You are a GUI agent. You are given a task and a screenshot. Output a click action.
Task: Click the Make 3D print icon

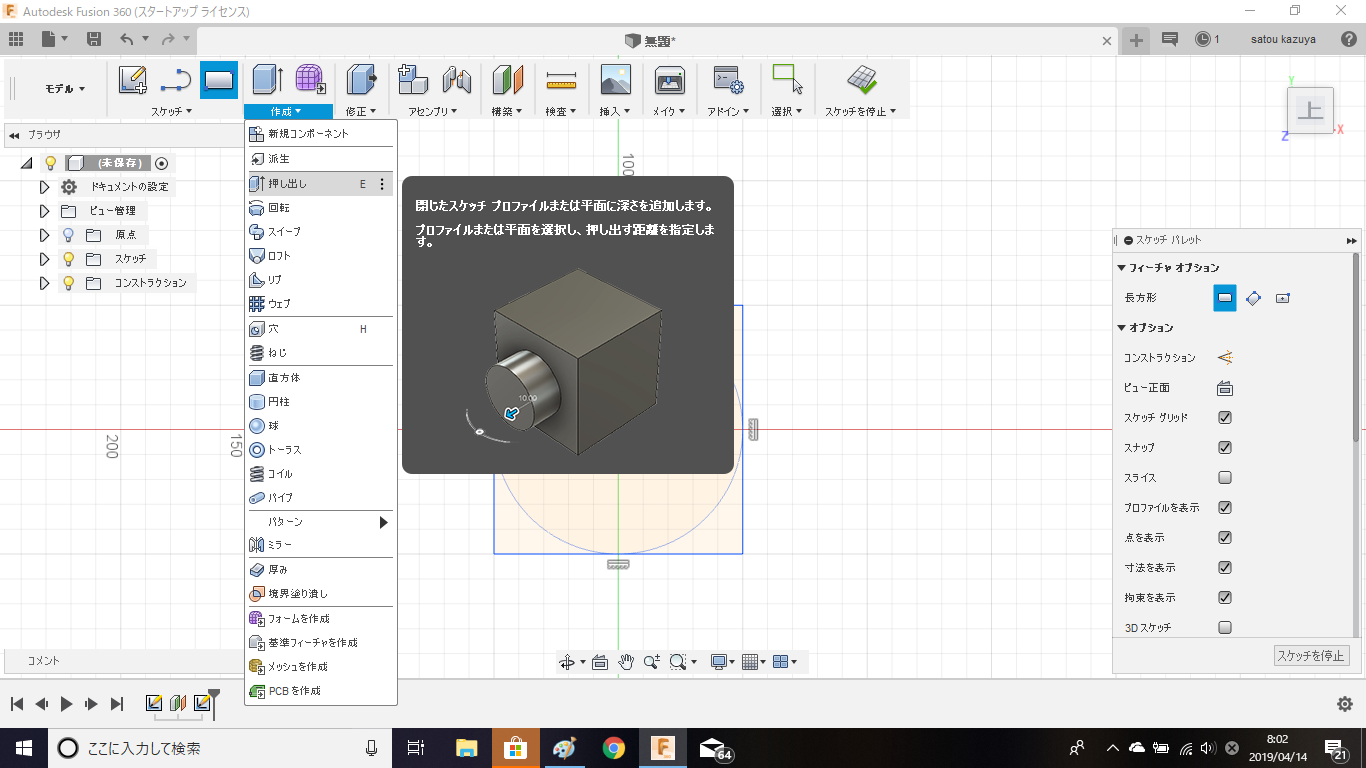[669, 80]
